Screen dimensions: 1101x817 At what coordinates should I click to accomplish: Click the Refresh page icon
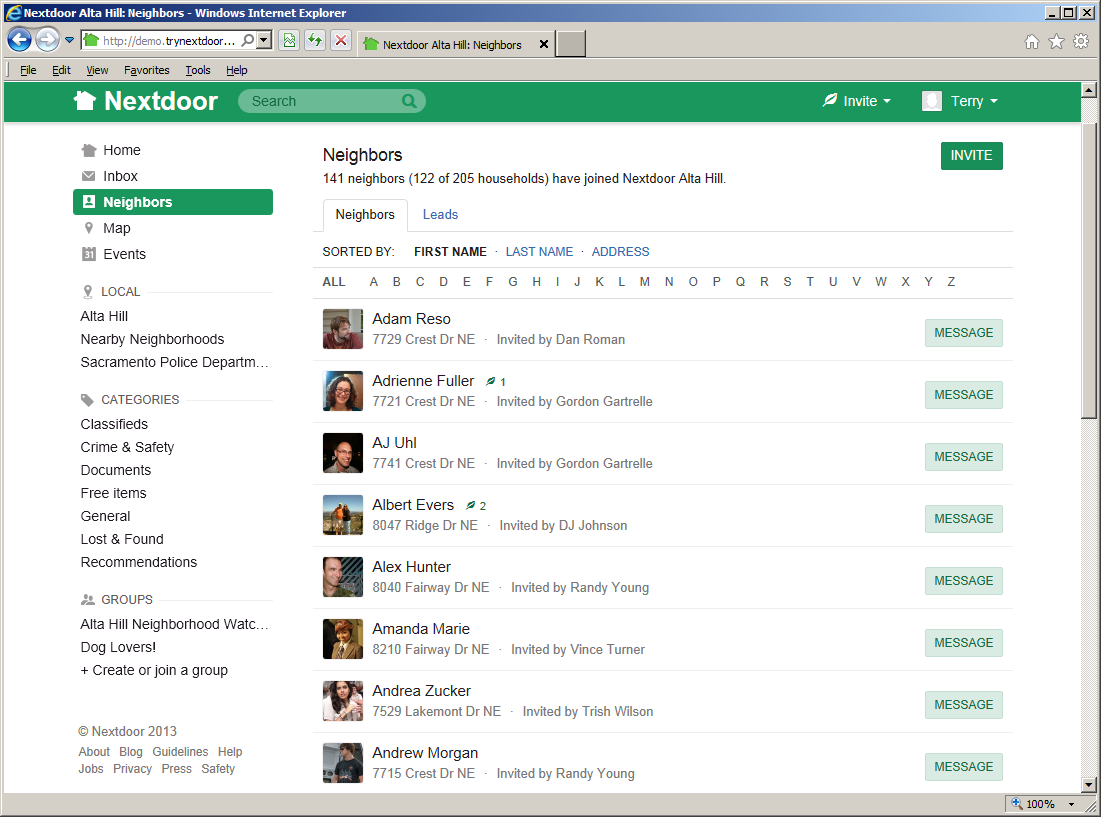point(315,40)
